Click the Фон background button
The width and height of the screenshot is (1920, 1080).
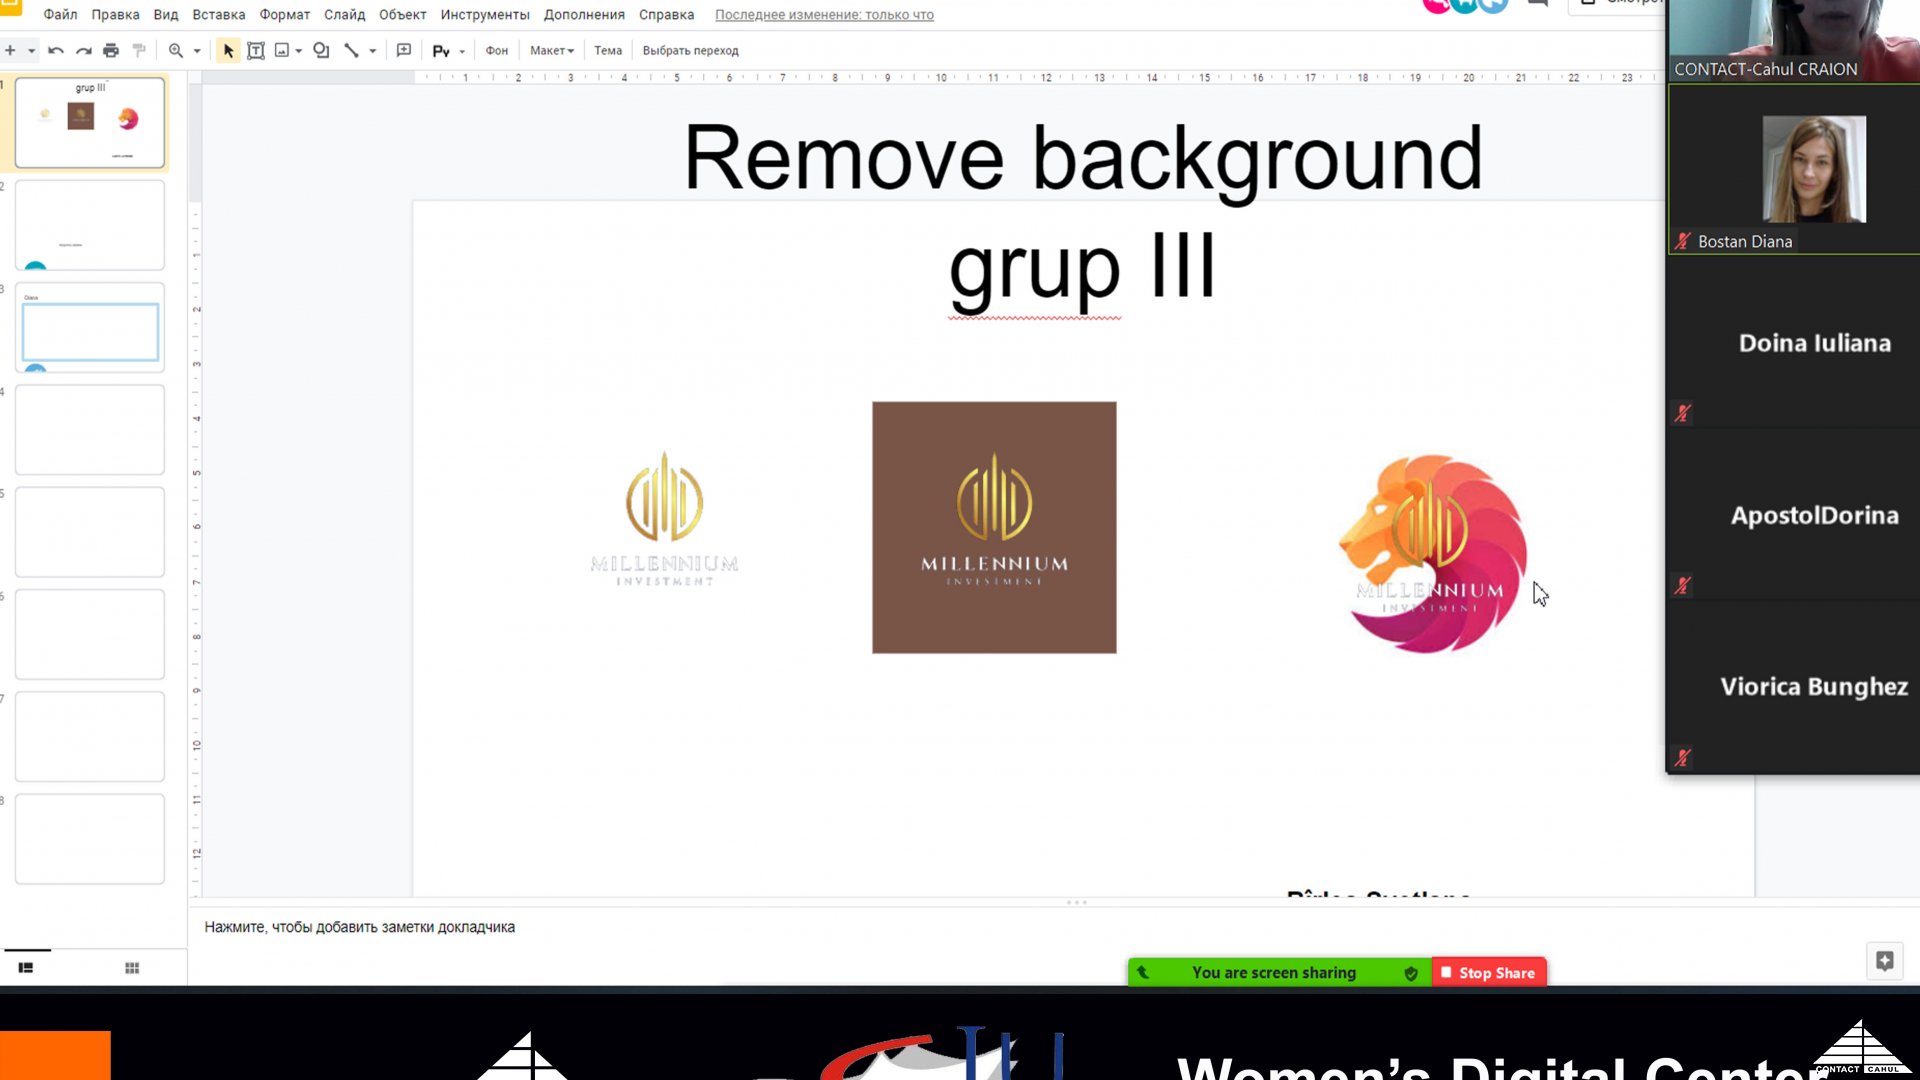click(x=497, y=50)
